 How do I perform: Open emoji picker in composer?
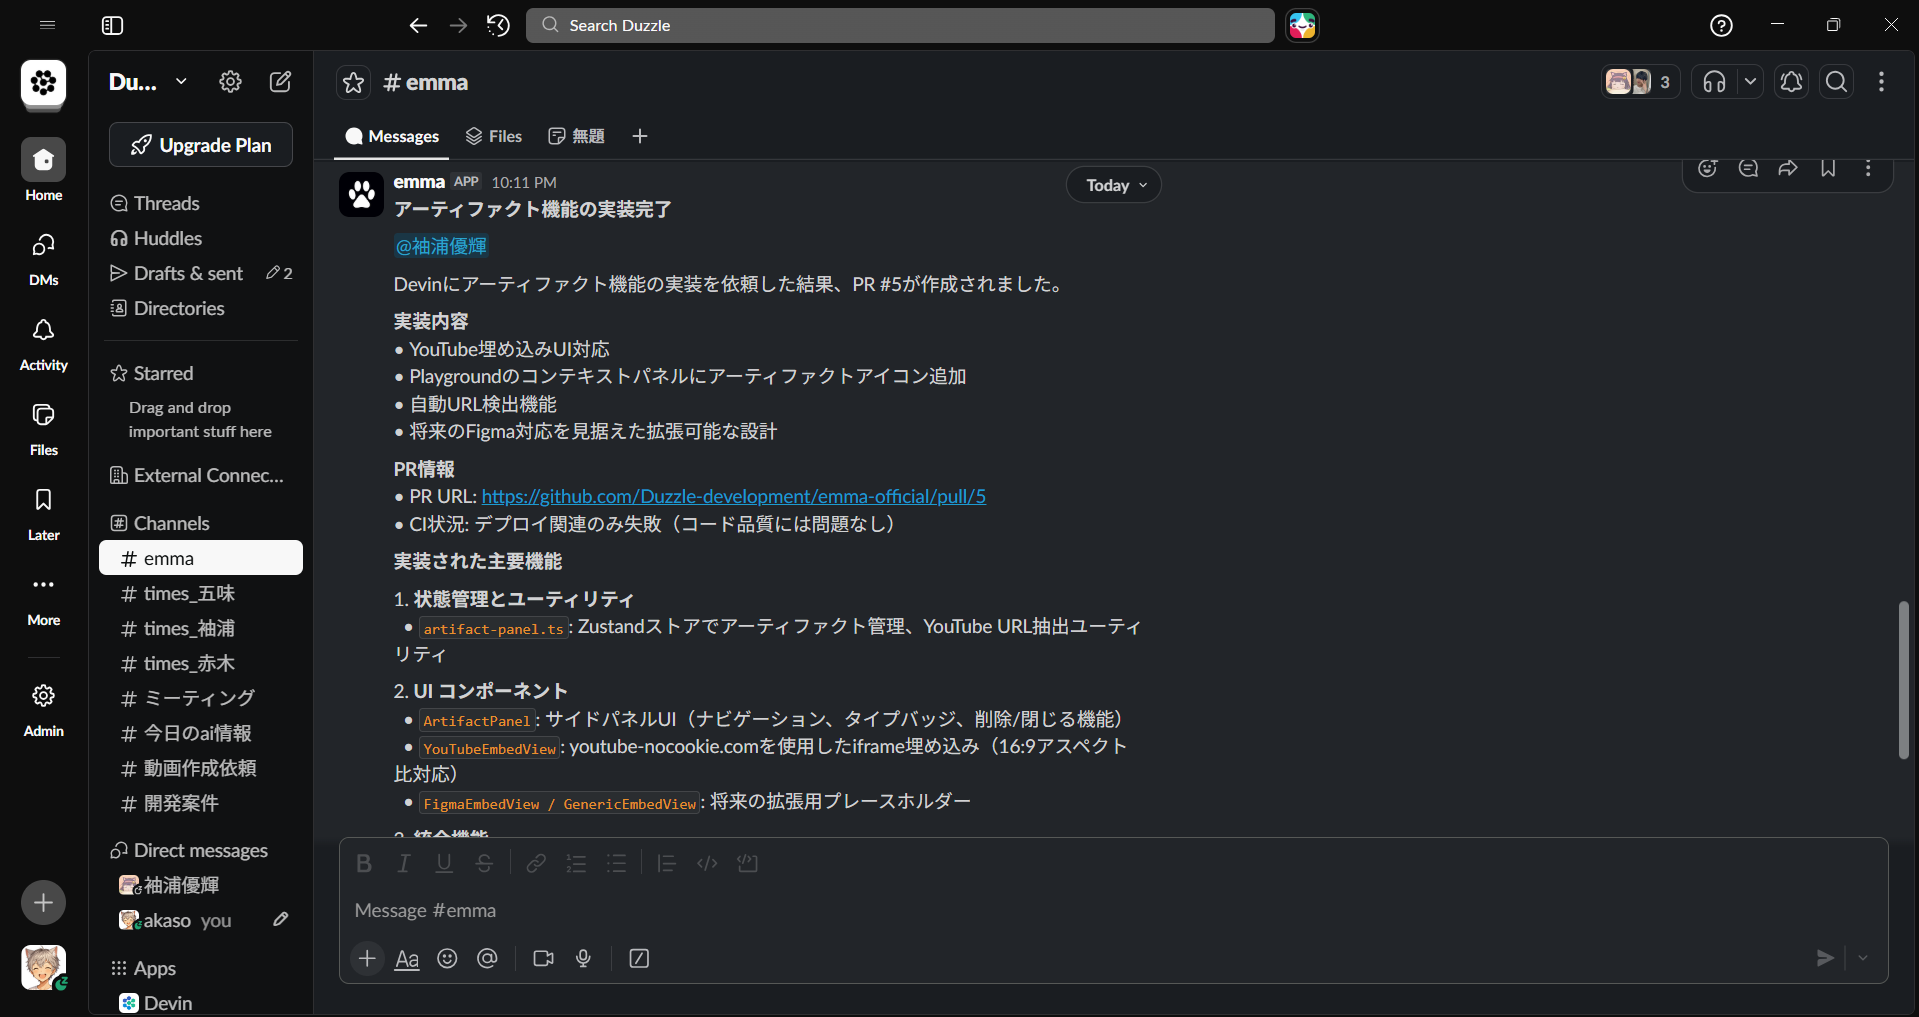447,959
